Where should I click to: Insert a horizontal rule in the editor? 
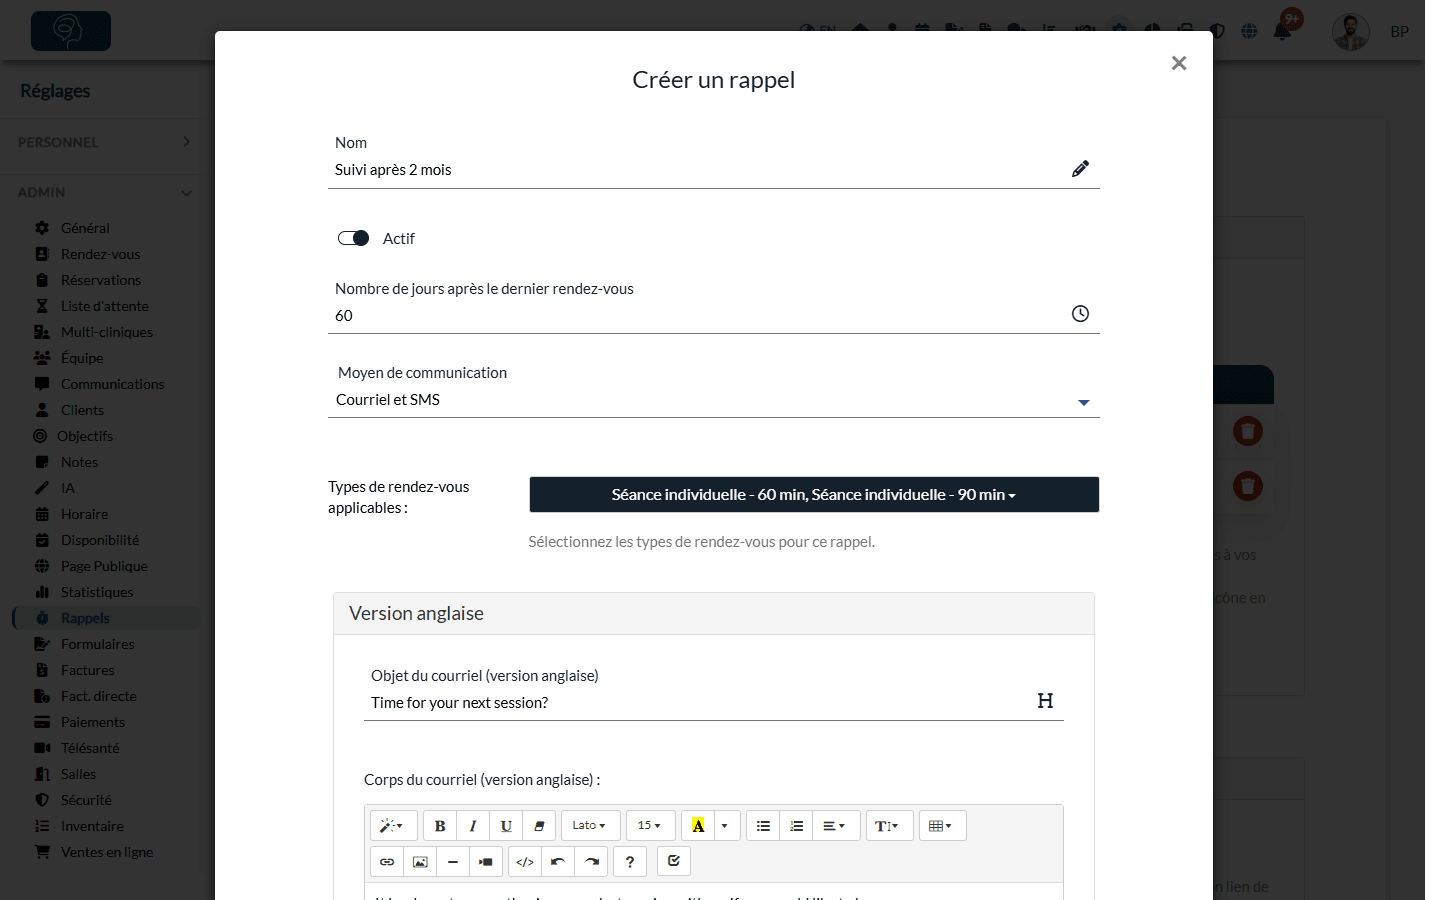453,862
